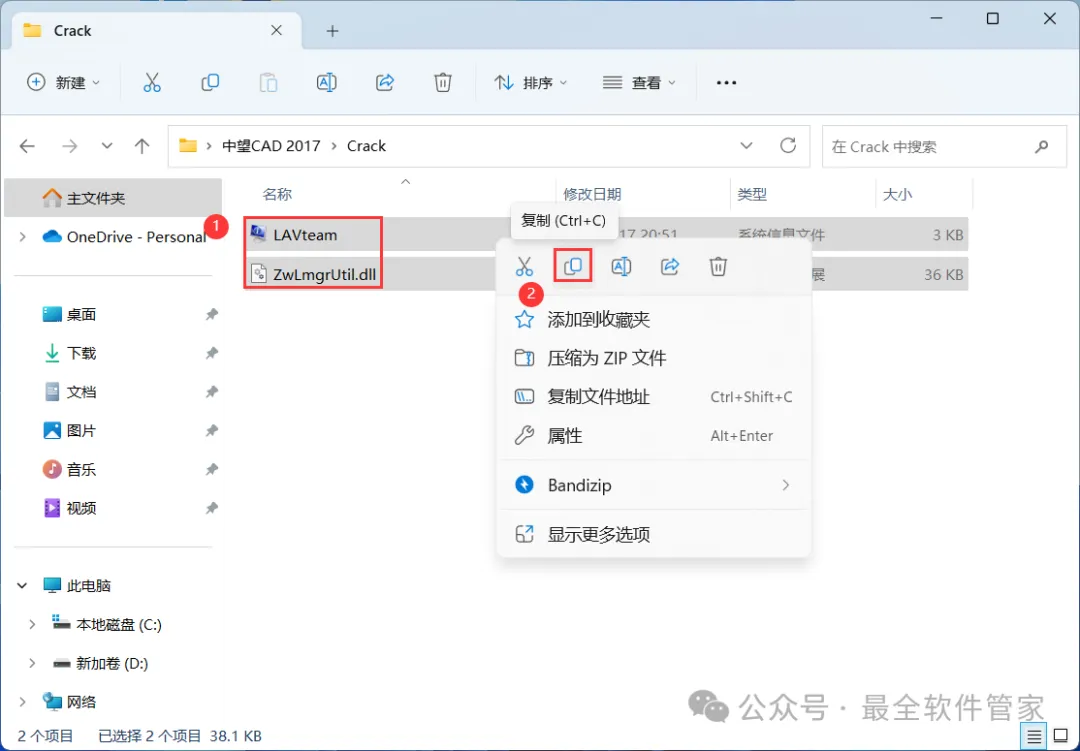Viewport: 1080px width, 751px height.
Task: Close the Crack tab
Action: [x=276, y=30]
